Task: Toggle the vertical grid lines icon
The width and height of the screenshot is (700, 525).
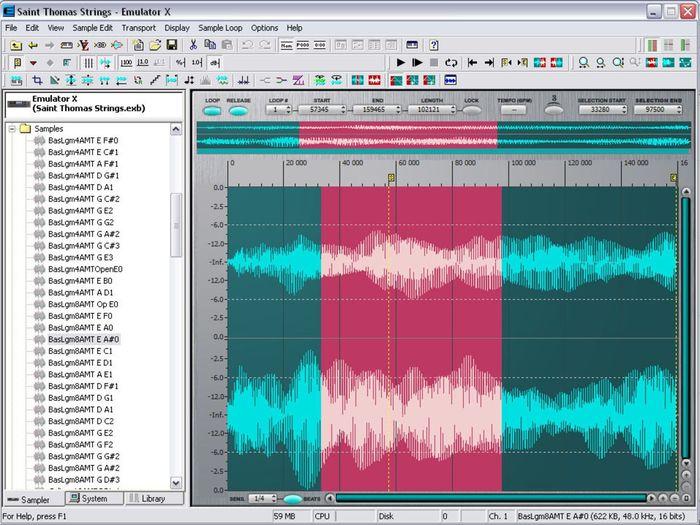Action: coord(89,62)
